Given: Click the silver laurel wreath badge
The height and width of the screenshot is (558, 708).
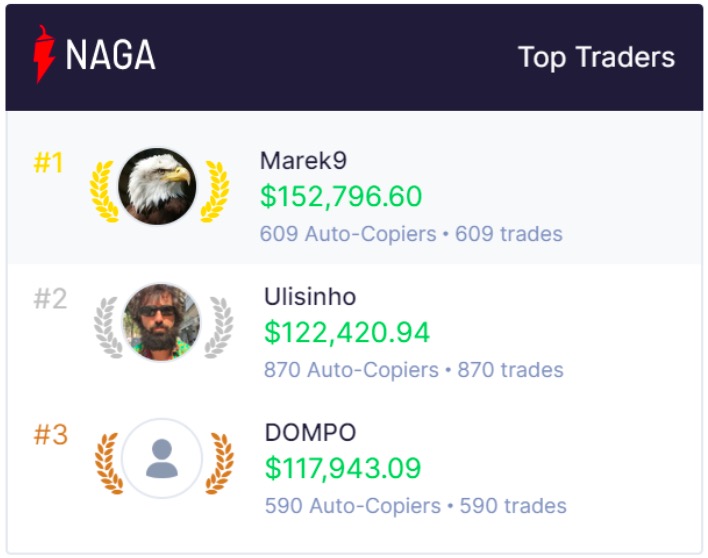Looking at the screenshot, I should [x=106, y=326].
